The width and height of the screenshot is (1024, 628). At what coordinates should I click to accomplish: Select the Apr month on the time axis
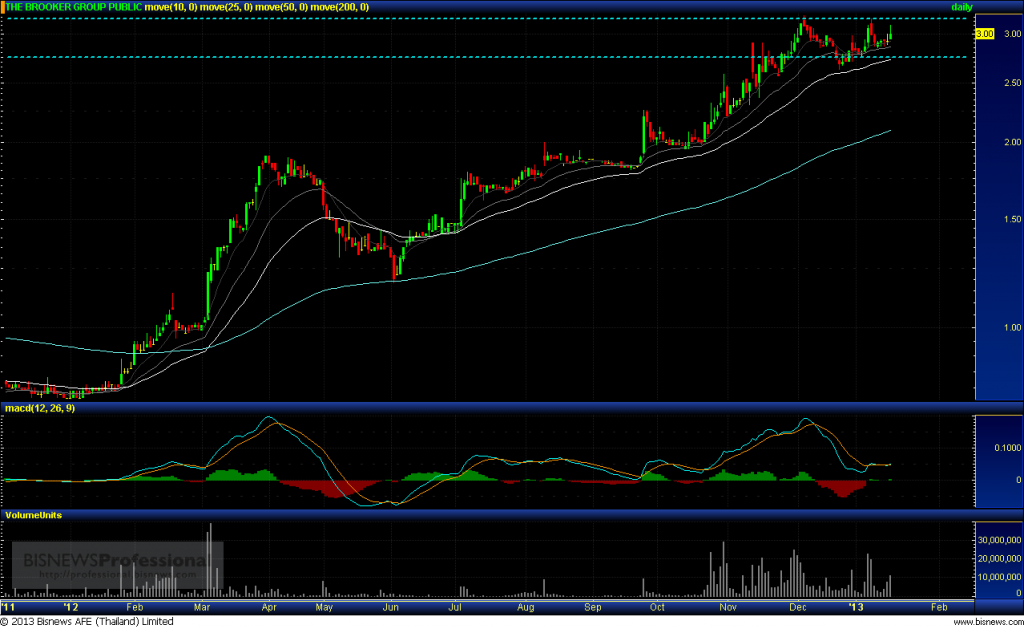[269, 607]
